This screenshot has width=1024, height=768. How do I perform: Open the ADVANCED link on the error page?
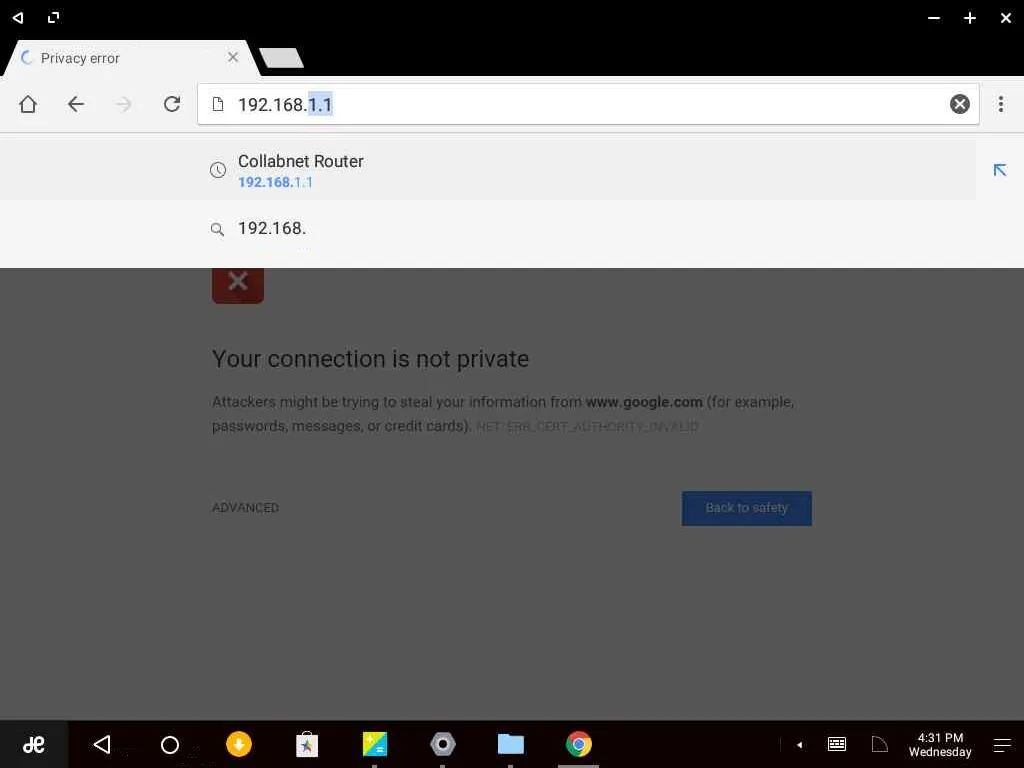246,507
